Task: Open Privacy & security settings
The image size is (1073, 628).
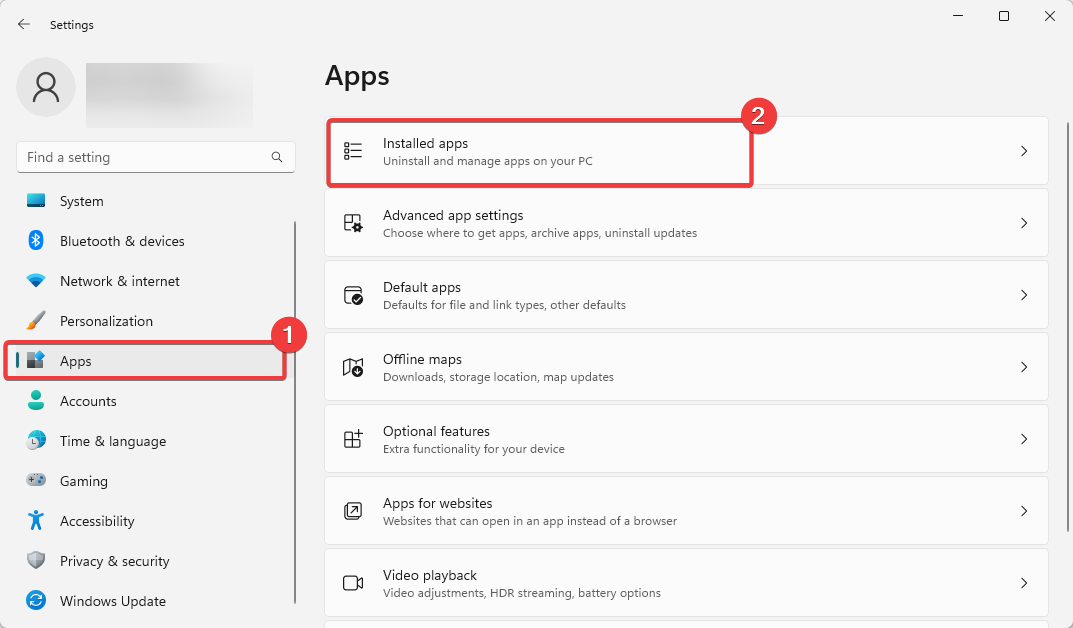Action: 114,561
